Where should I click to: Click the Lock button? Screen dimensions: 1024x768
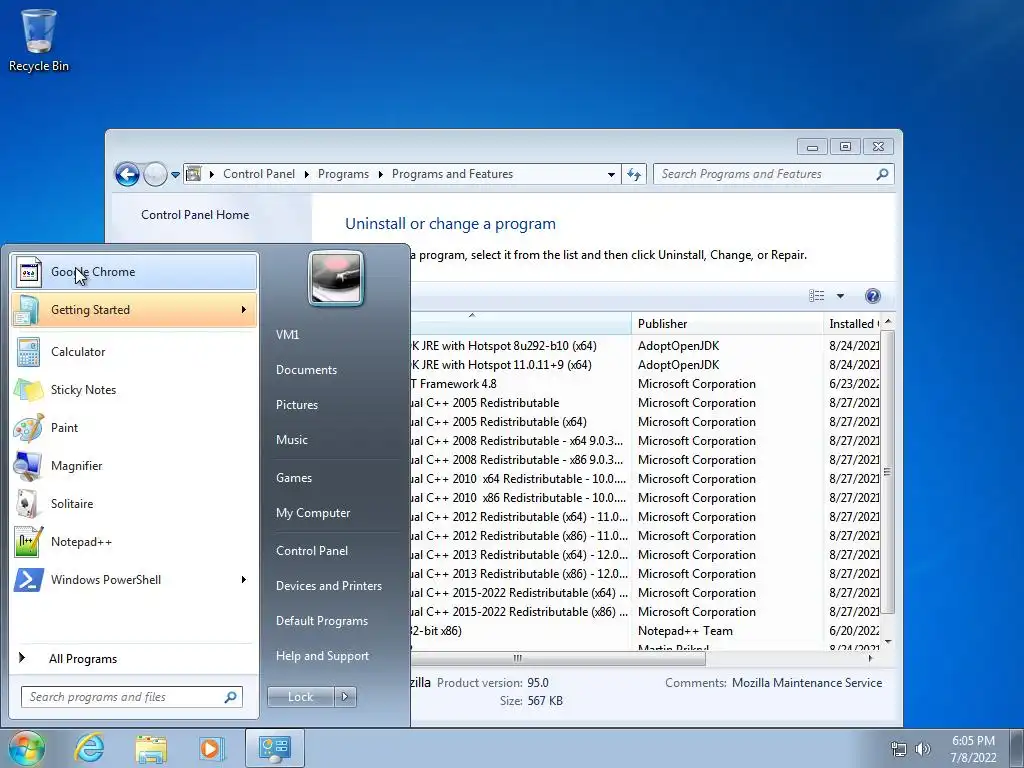tap(300, 697)
